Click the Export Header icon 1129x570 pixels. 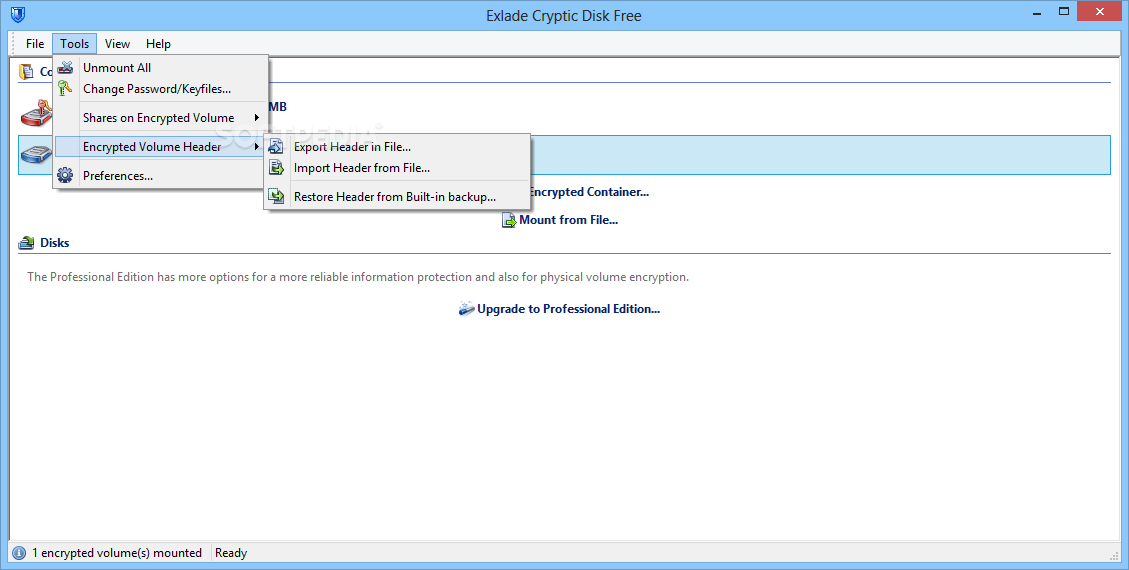pos(276,147)
